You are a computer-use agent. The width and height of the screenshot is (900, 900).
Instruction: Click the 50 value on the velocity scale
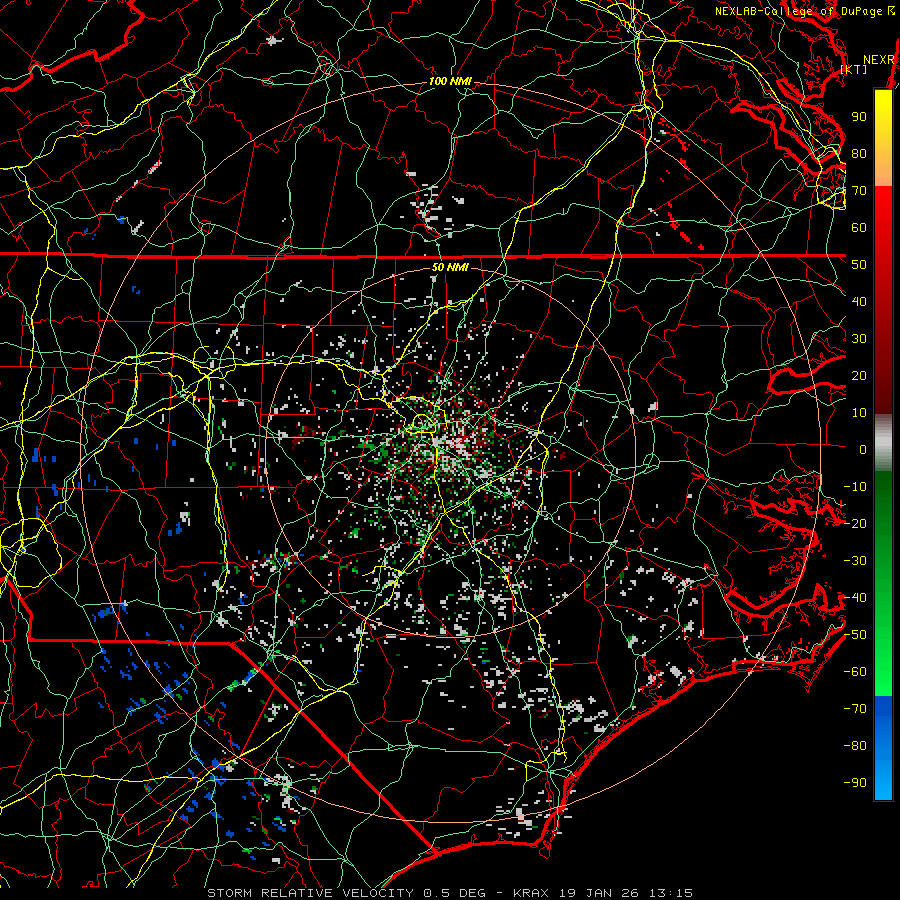[x=859, y=265]
